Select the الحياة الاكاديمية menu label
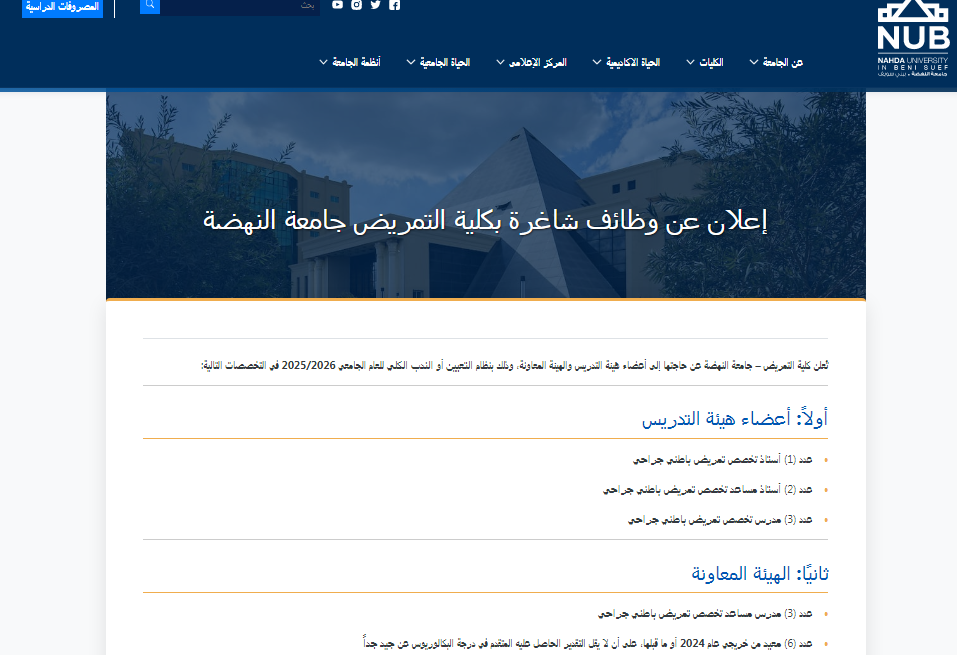 point(632,62)
